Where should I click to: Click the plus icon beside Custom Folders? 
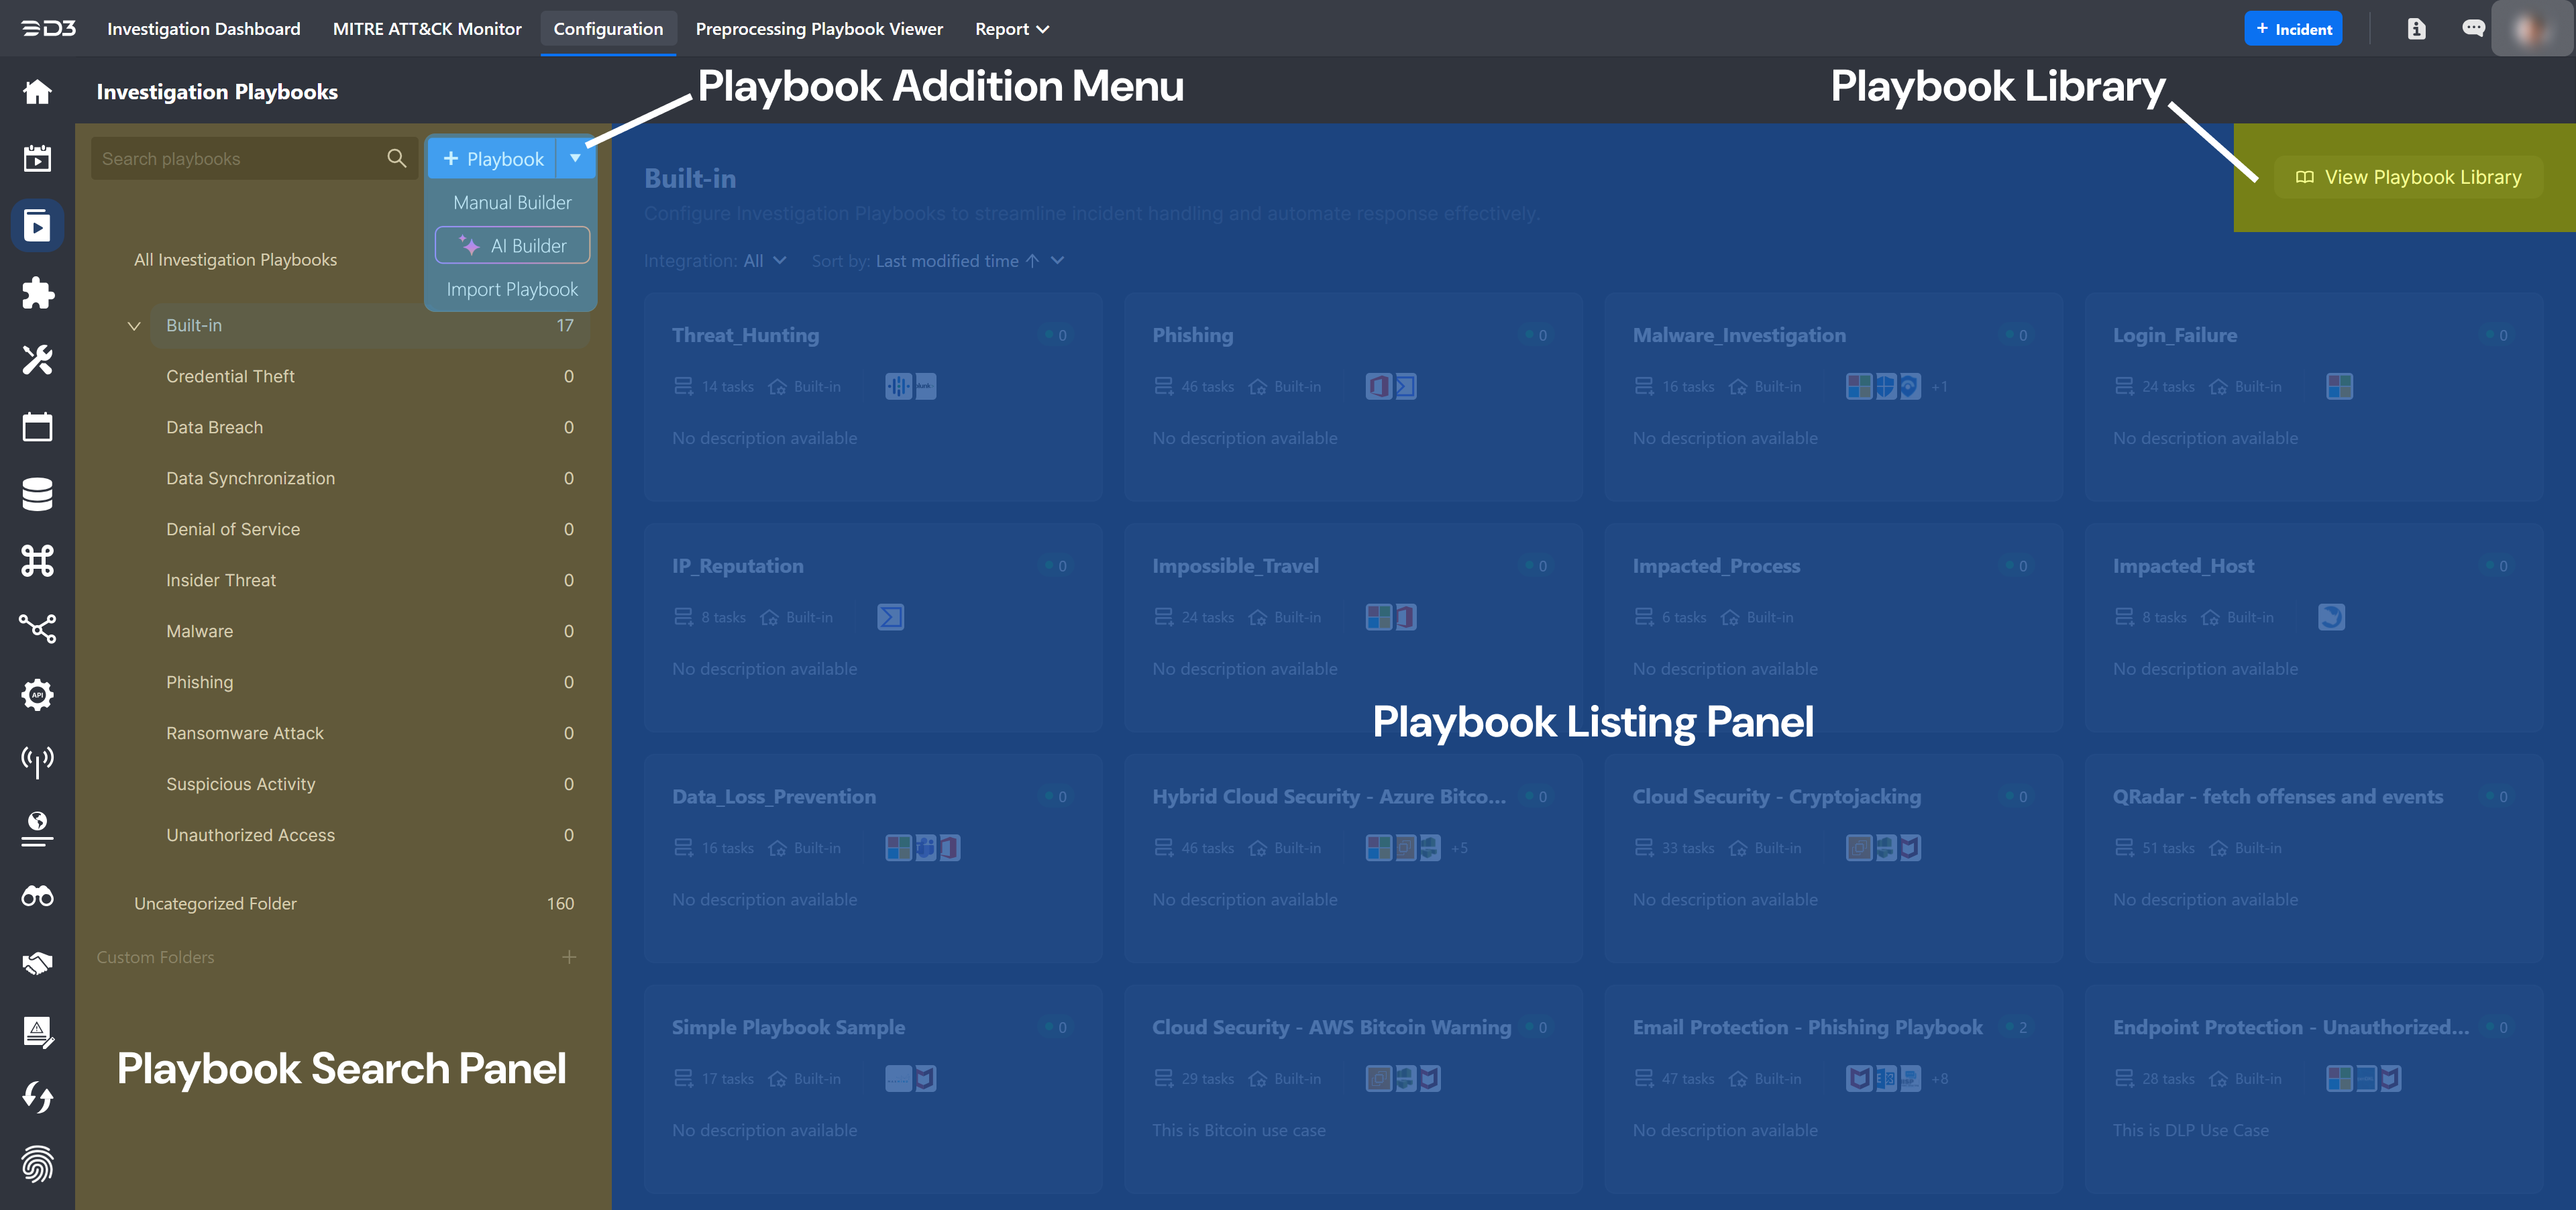pos(569,957)
